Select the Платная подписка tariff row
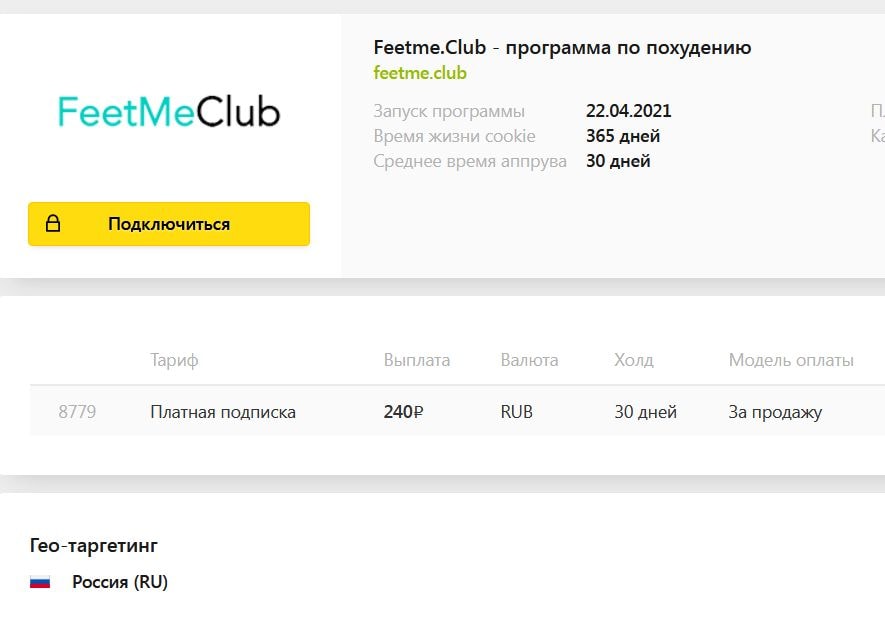The height and width of the screenshot is (630, 885). [457, 412]
